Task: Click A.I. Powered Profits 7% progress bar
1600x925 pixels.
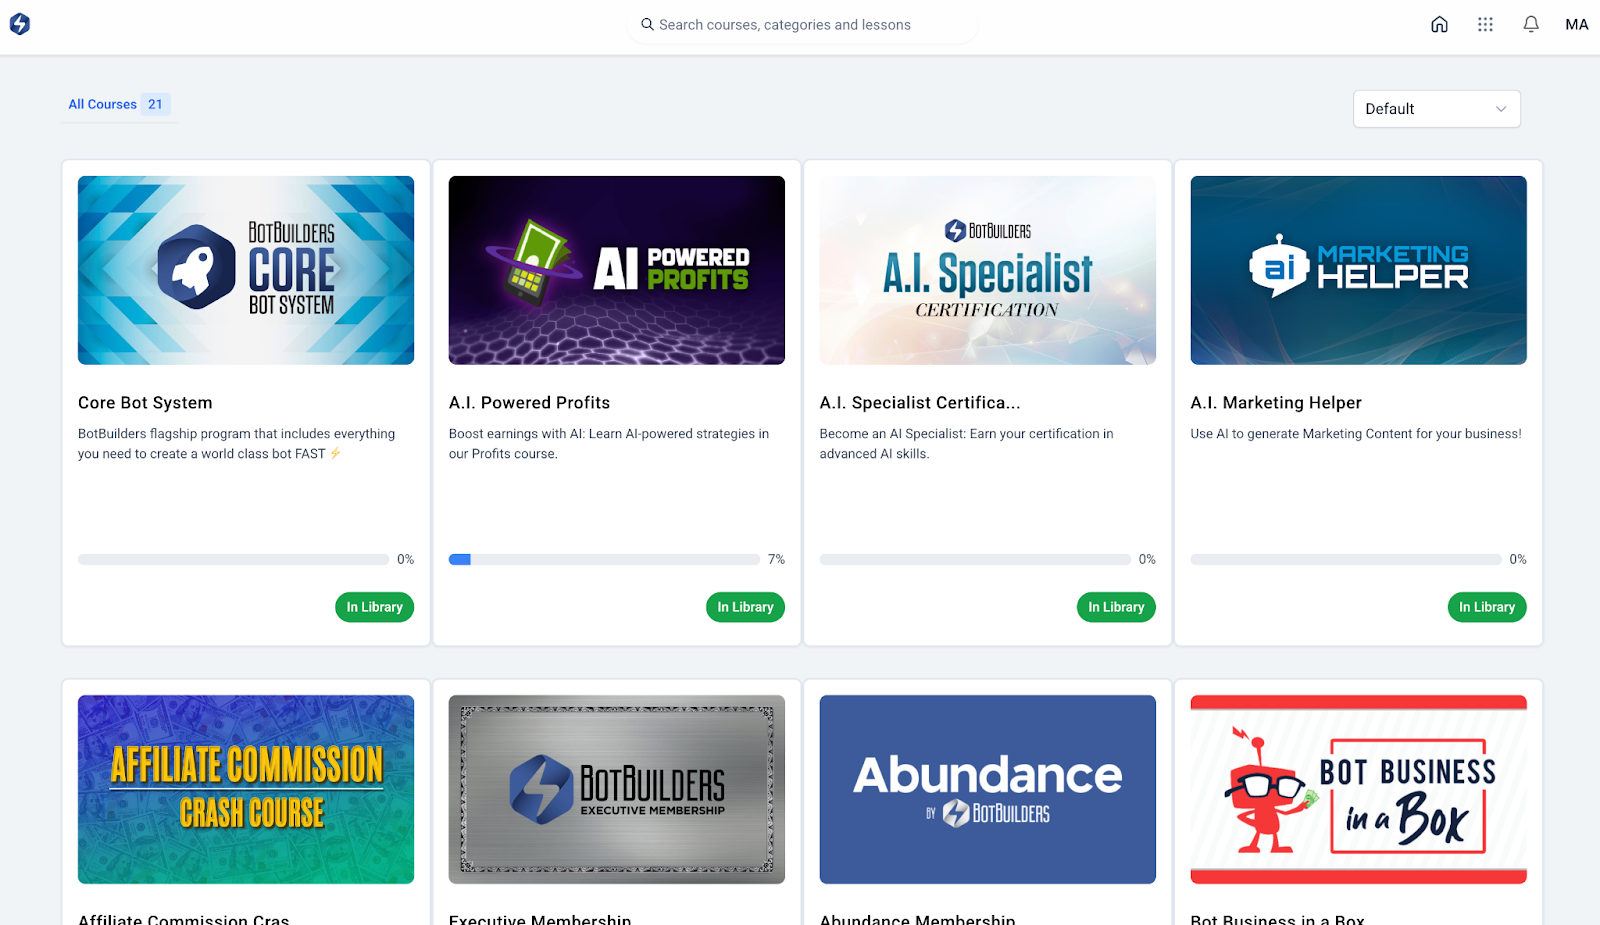Action: (604, 559)
